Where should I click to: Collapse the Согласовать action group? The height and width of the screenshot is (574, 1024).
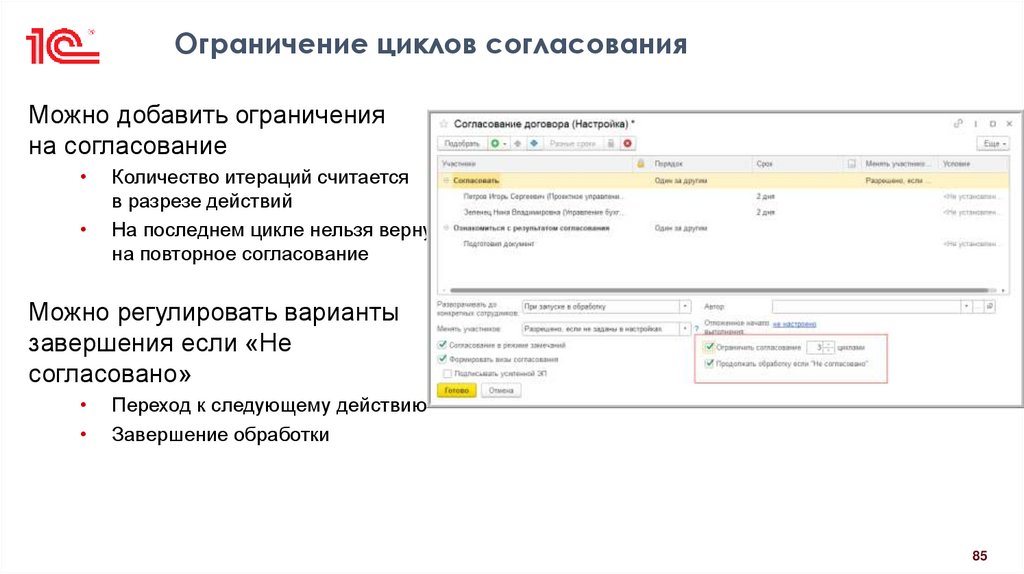(x=447, y=180)
